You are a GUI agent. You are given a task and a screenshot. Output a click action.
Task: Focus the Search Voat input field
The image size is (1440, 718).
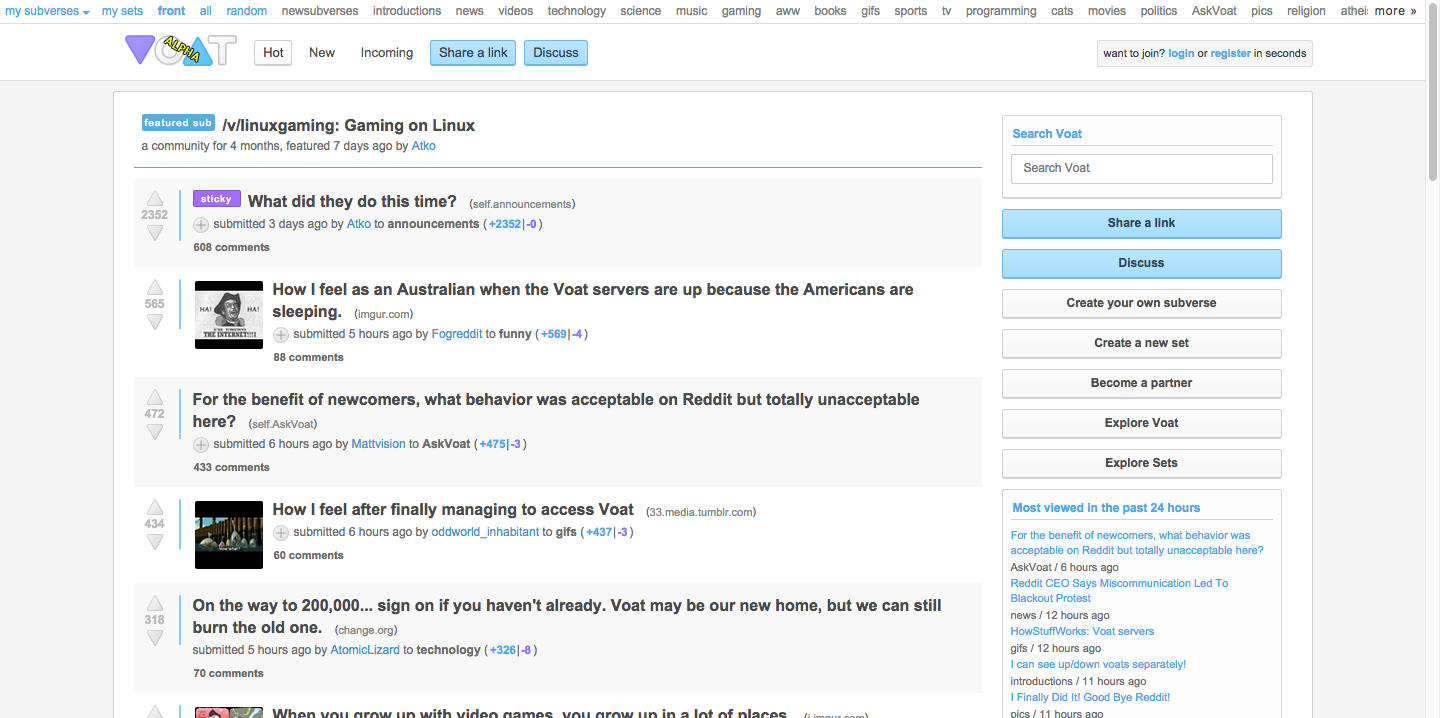(1141, 168)
